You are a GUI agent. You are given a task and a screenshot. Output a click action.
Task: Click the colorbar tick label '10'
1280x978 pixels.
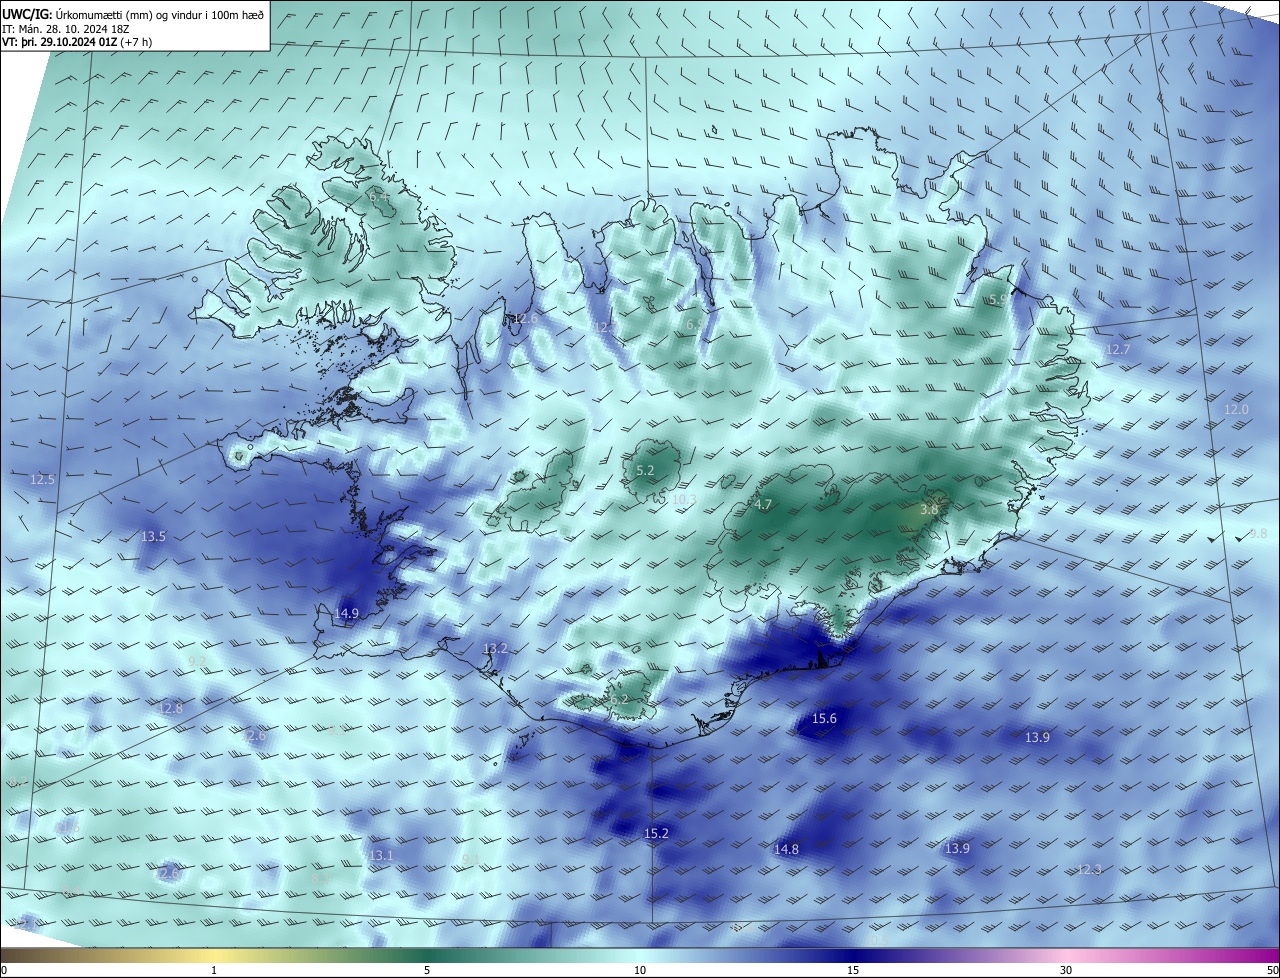pos(640,970)
